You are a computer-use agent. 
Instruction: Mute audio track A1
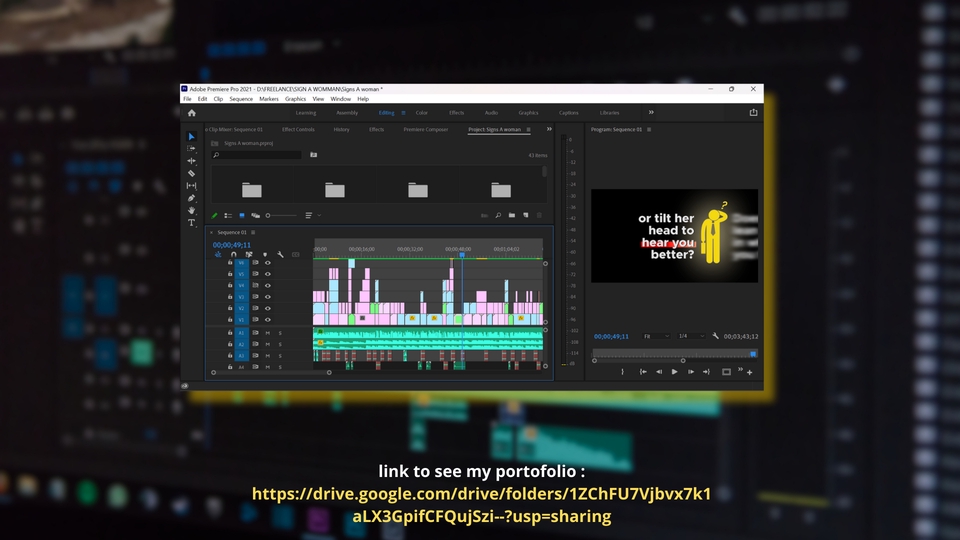click(268, 333)
